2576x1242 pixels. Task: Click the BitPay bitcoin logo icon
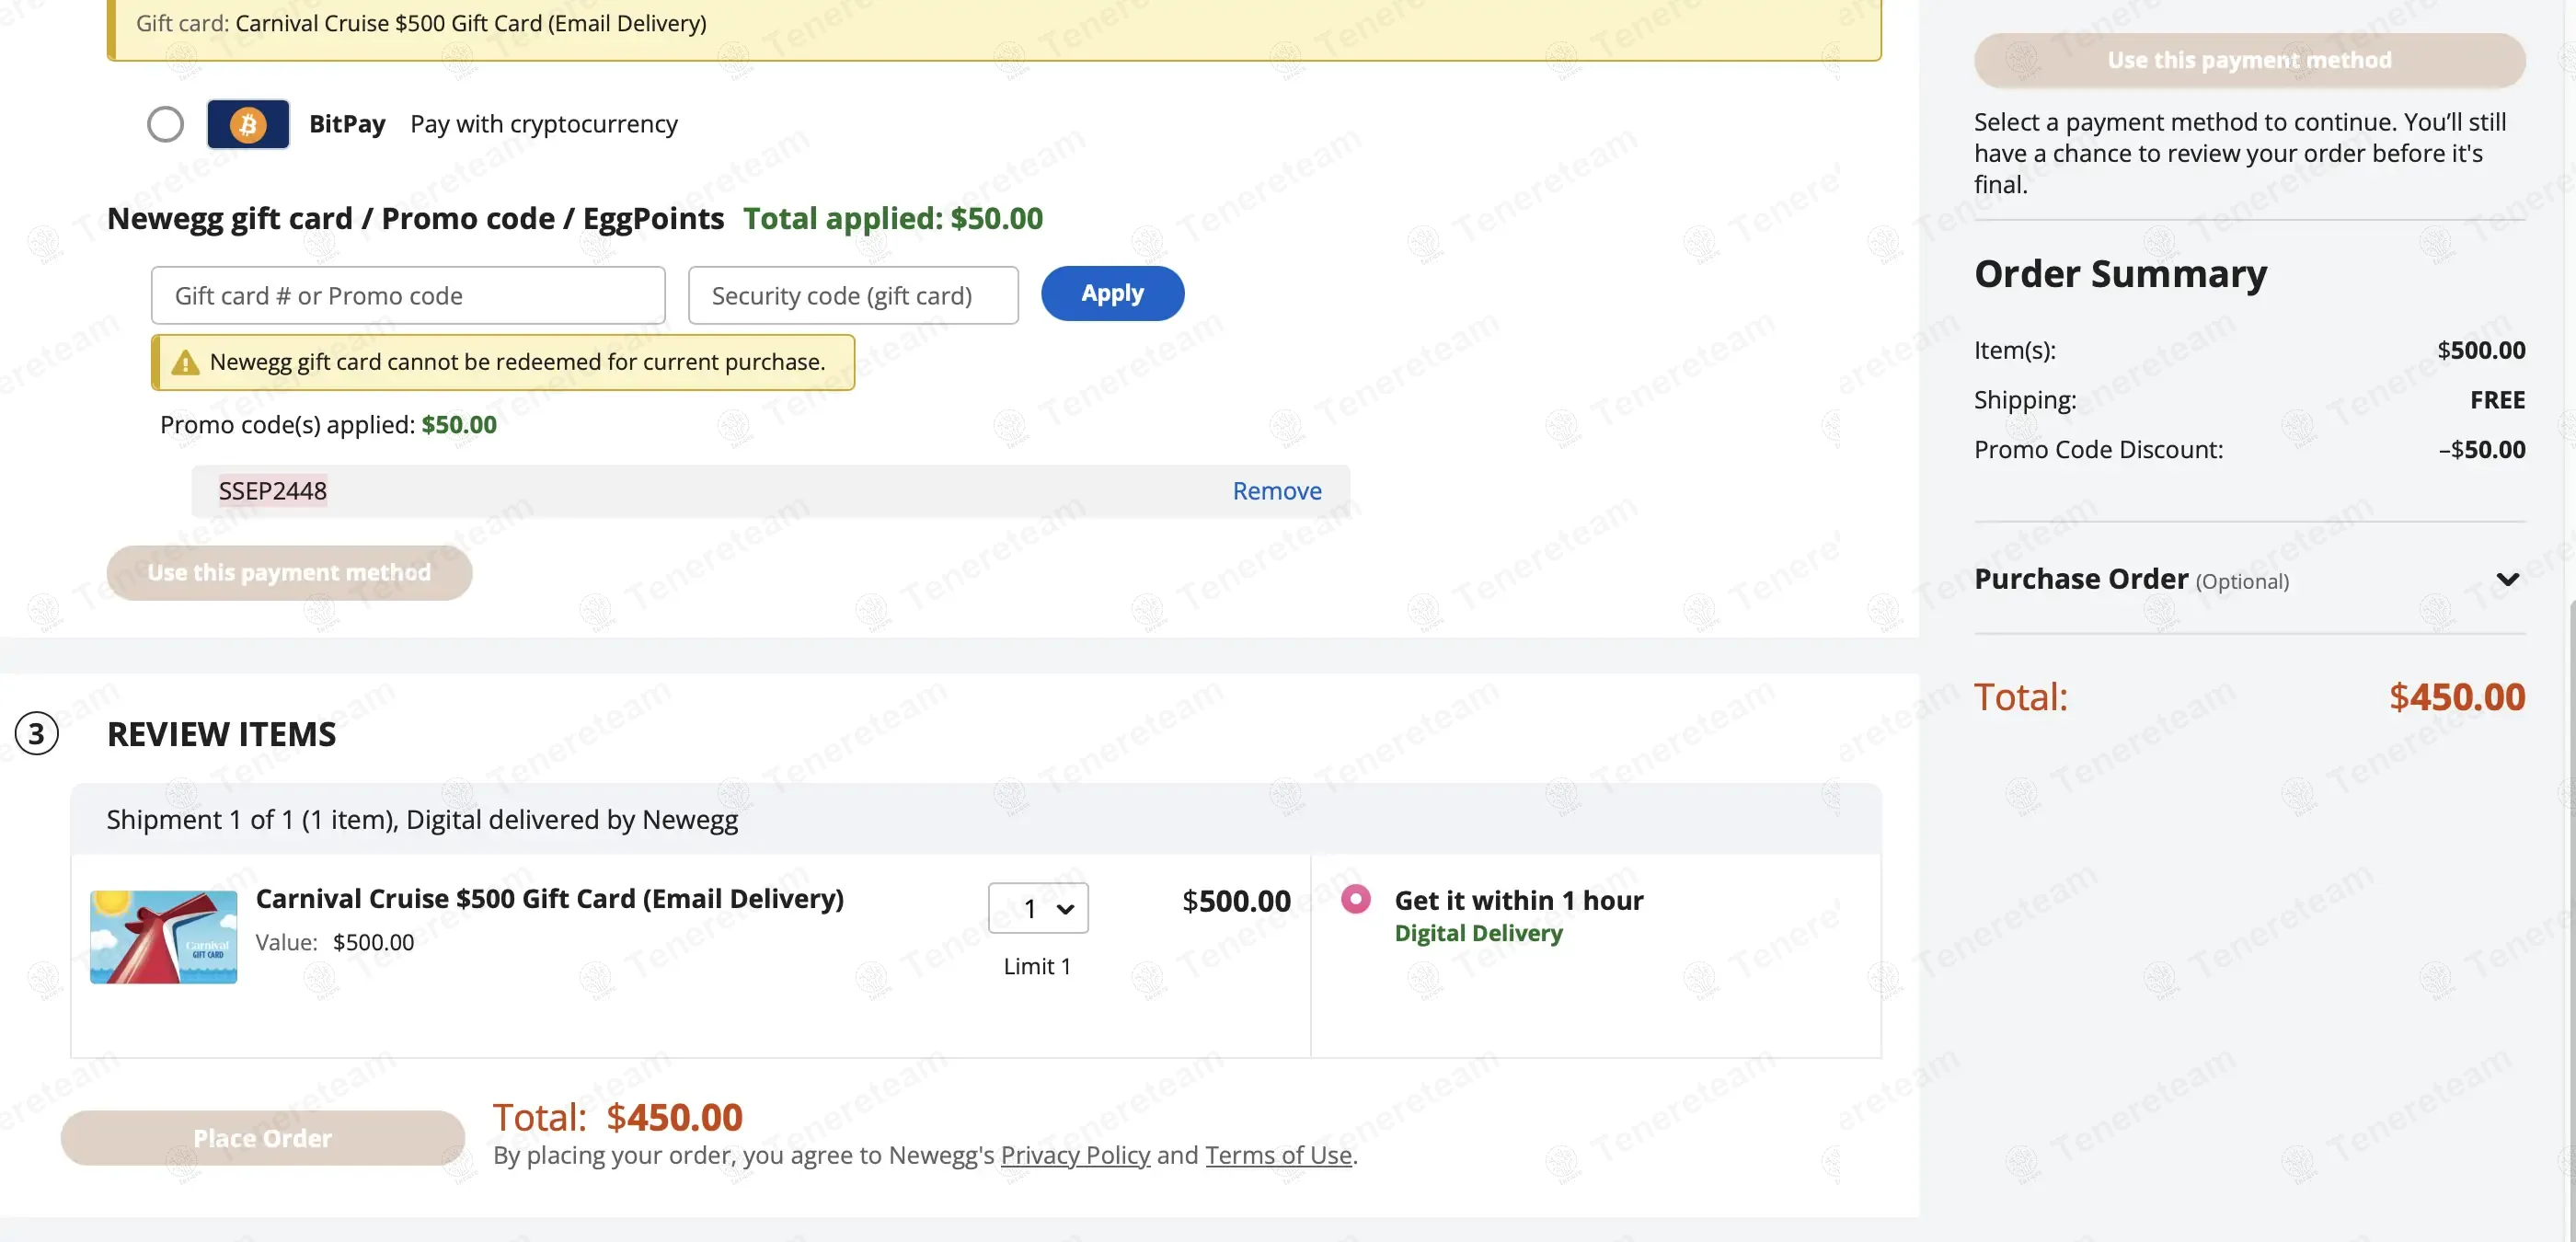248,124
